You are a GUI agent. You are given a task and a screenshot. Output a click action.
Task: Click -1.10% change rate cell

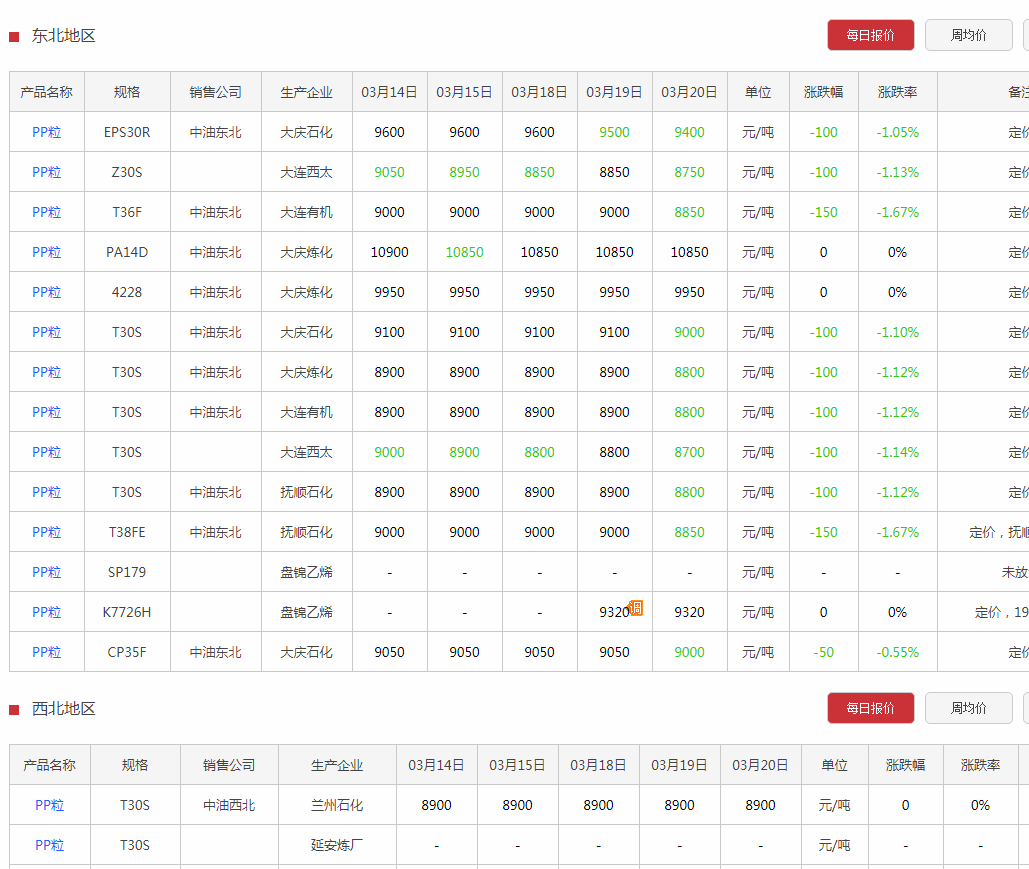tap(898, 332)
